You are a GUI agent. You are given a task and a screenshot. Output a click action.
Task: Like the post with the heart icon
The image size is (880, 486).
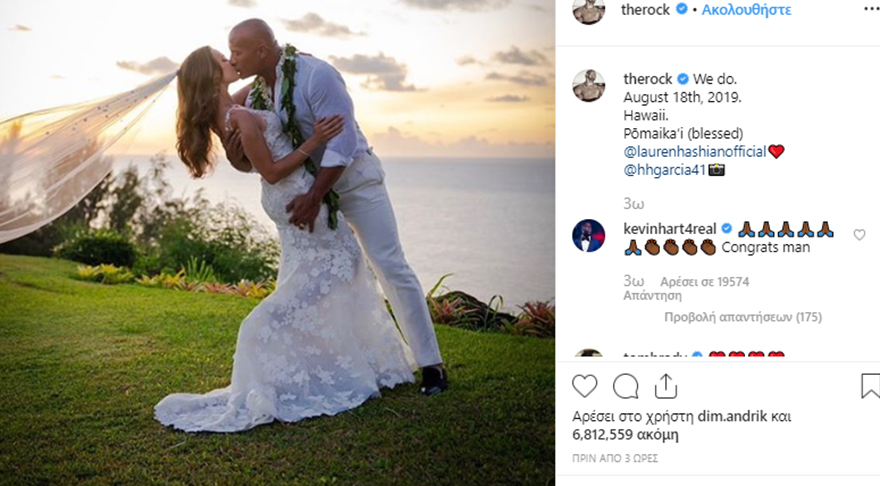pyautogui.click(x=584, y=387)
